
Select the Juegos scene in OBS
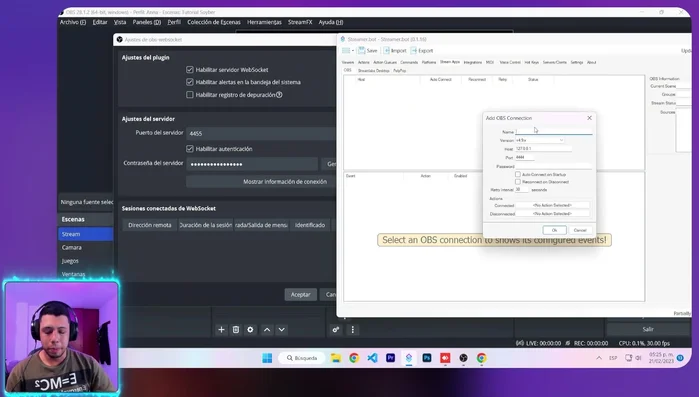click(85, 261)
